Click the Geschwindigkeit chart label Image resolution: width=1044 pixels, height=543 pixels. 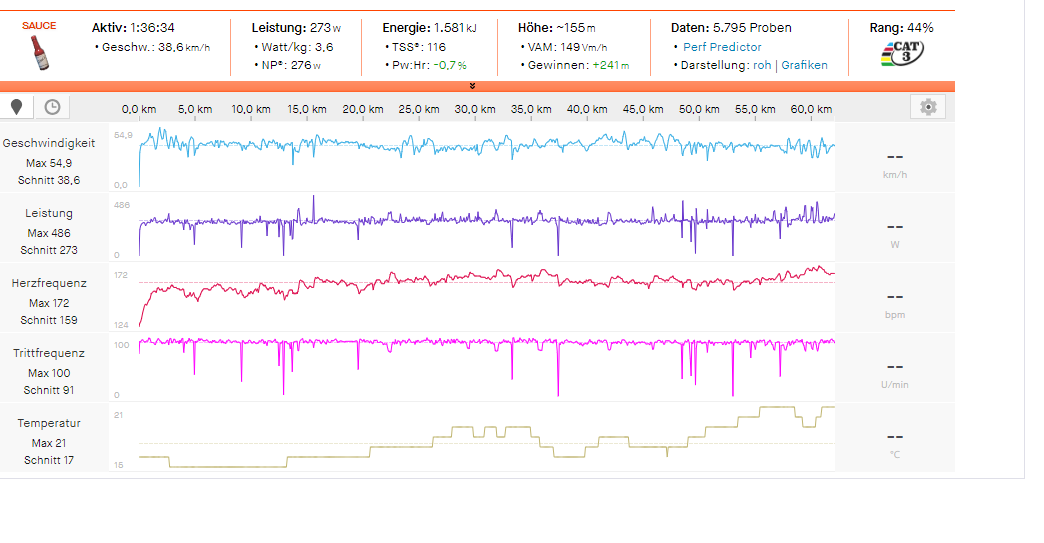[x=49, y=143]
